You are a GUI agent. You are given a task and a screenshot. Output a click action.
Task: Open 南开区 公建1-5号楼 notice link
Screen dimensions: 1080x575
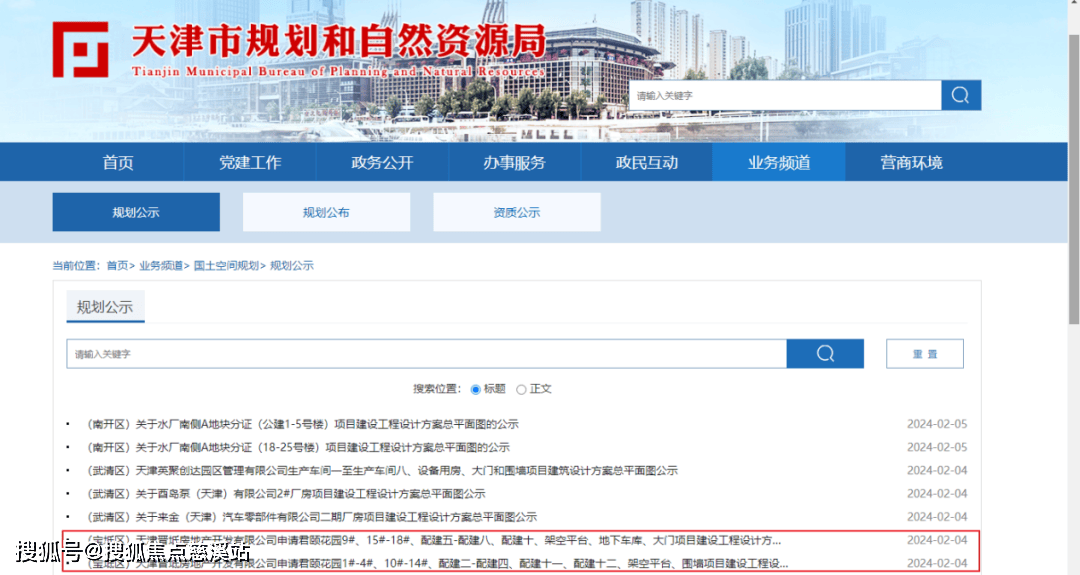[300, 424]
